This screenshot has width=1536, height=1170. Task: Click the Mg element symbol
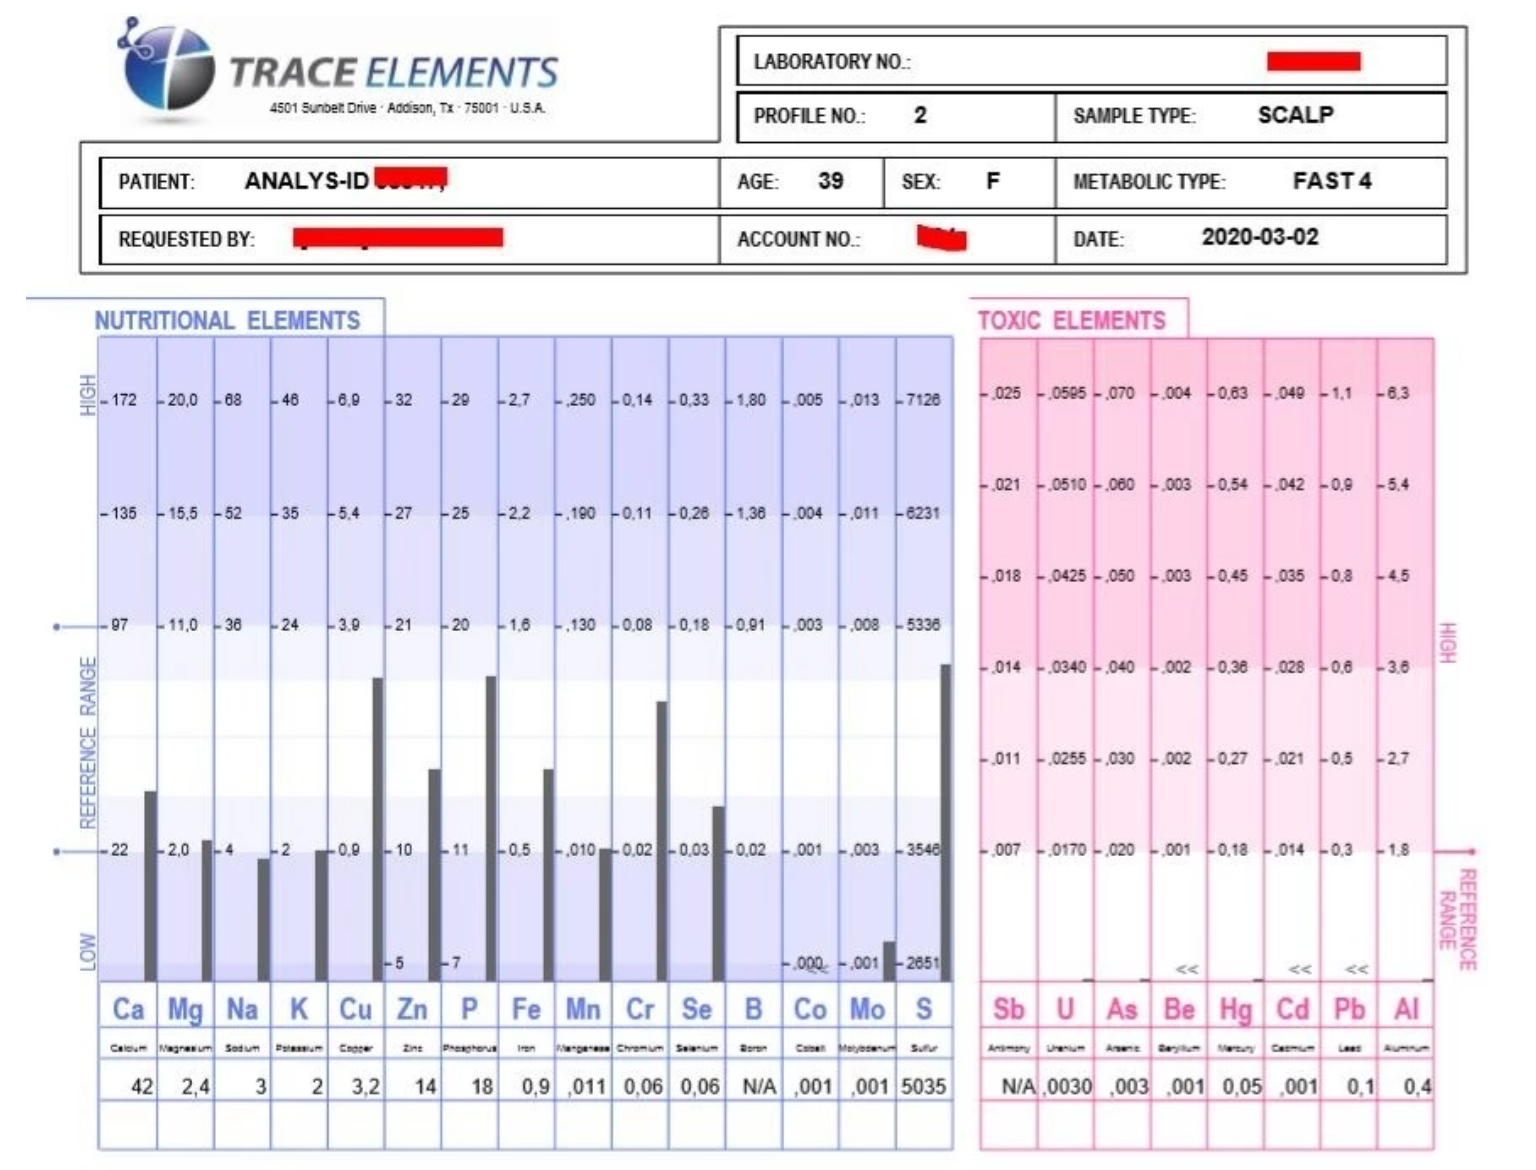(185, 1010)
